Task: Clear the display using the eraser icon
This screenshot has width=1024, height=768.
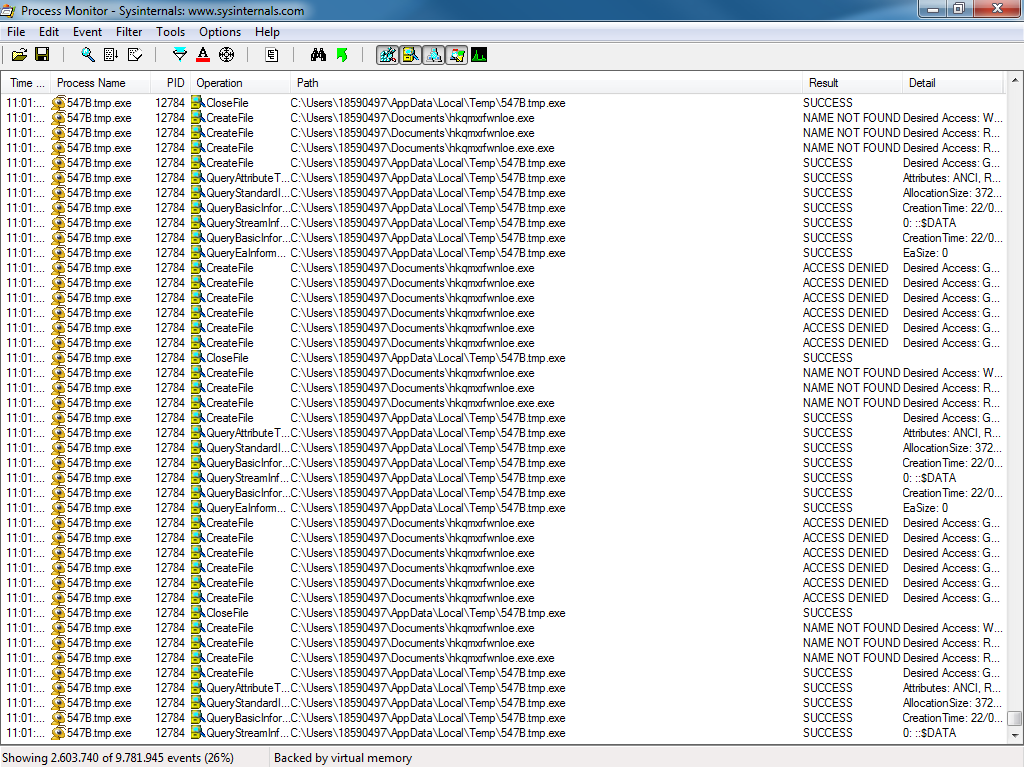Action: point(135,55)
